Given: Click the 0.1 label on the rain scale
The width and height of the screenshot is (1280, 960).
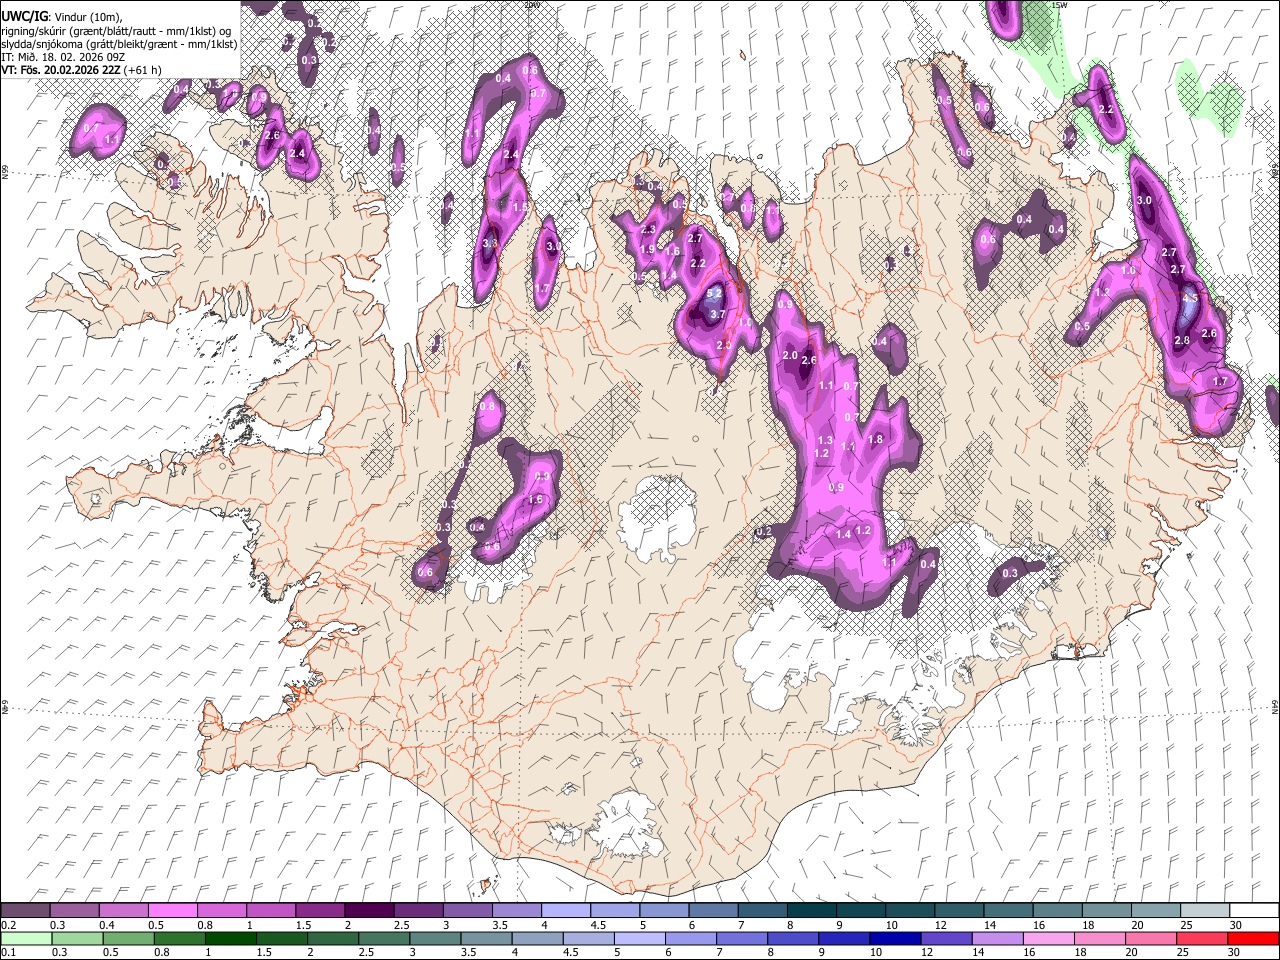Looking at the screenshot, I should pos(9,952).
